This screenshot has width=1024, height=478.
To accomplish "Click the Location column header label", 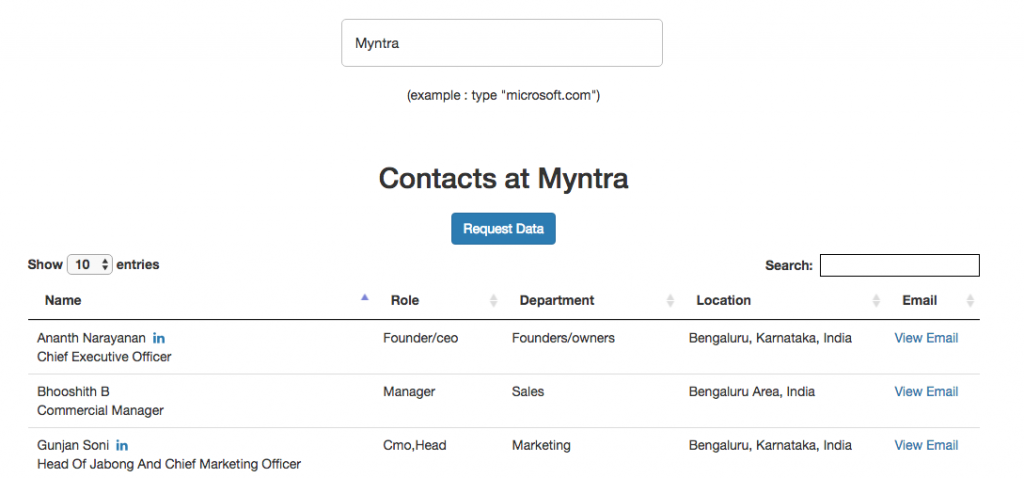I will pyautogui.click(x=724, y=300).
